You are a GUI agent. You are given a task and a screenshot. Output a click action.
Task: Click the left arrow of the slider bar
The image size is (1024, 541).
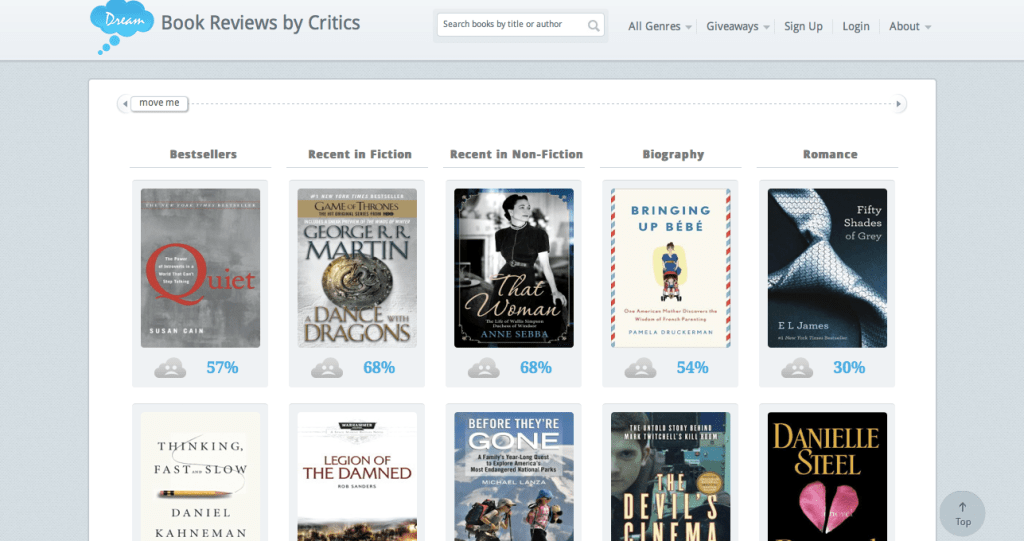point(124,104)
